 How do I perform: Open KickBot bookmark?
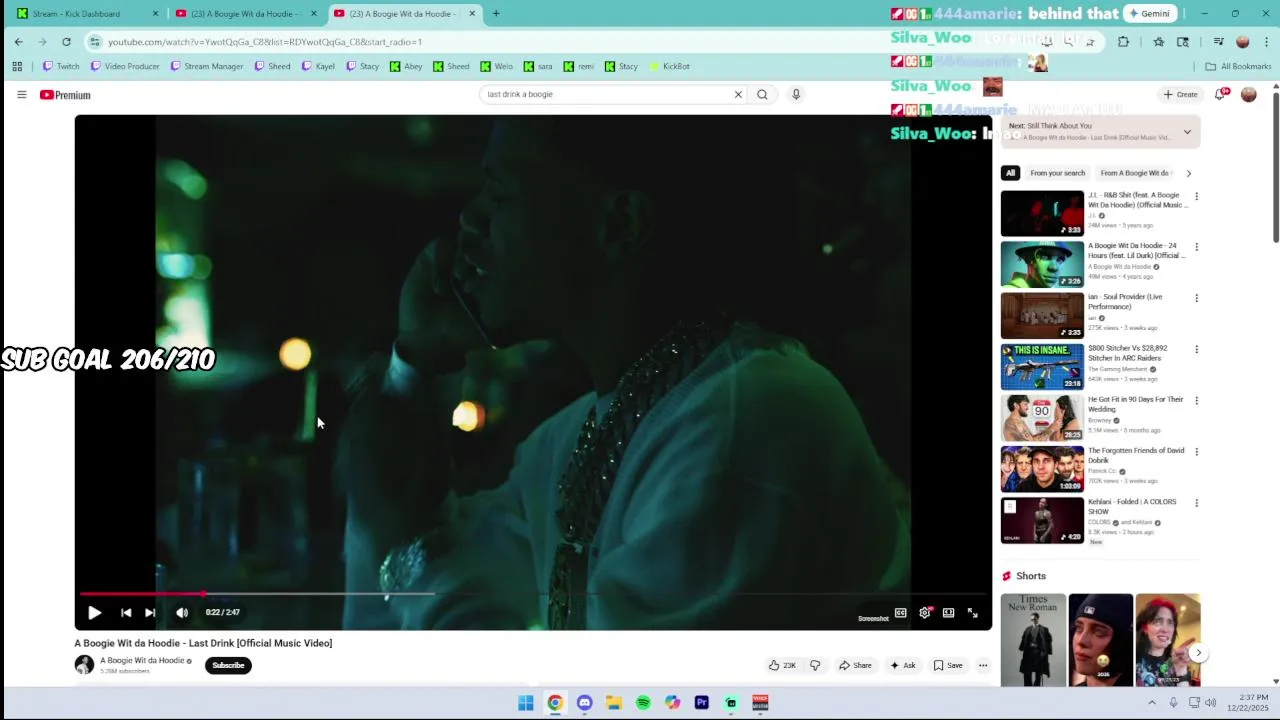coord(669,66)
